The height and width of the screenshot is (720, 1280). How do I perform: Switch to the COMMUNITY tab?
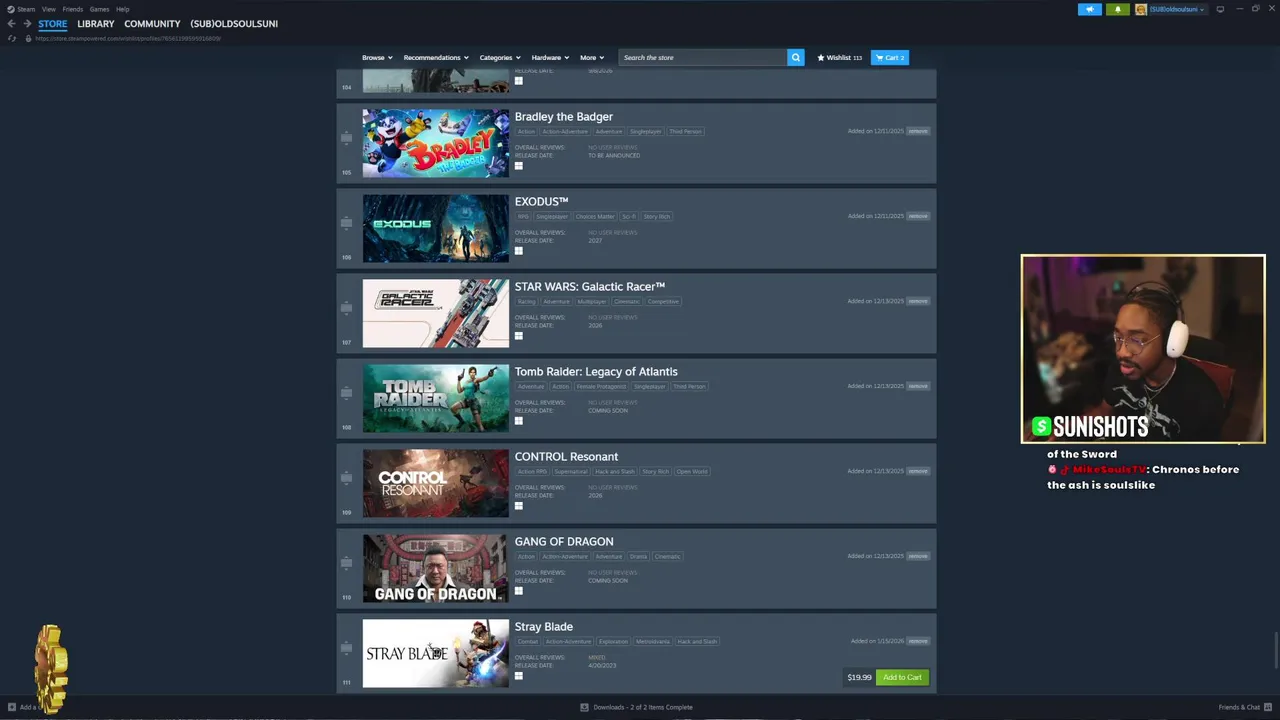point(152,23)
